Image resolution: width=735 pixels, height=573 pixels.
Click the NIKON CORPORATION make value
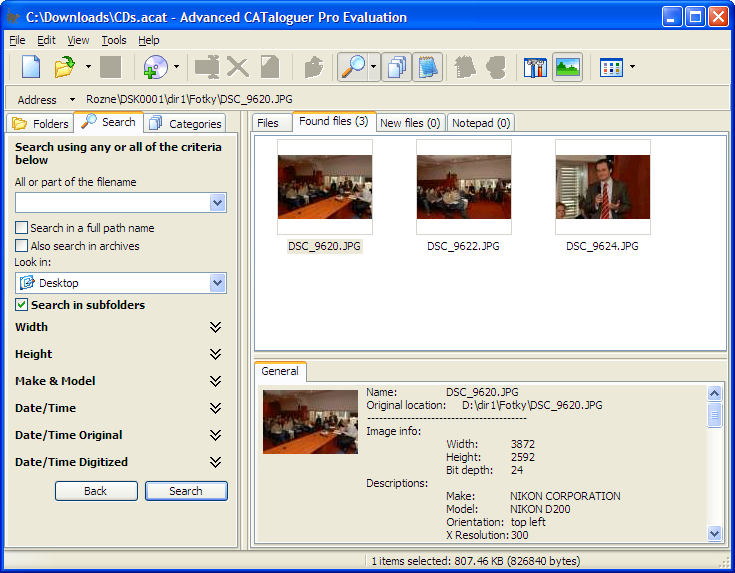565,496
